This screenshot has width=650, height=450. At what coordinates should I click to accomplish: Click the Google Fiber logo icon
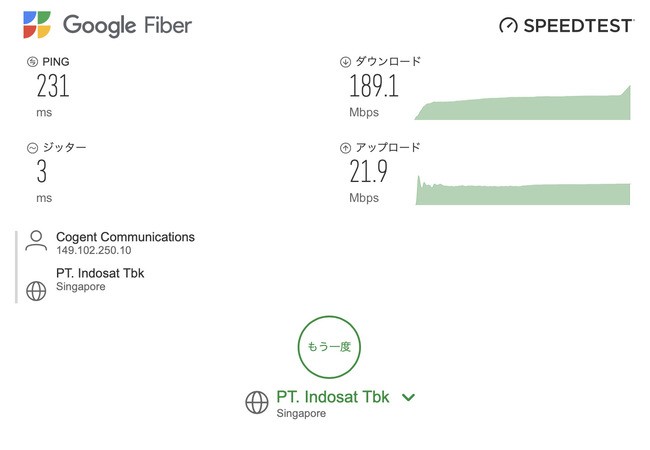38,25
